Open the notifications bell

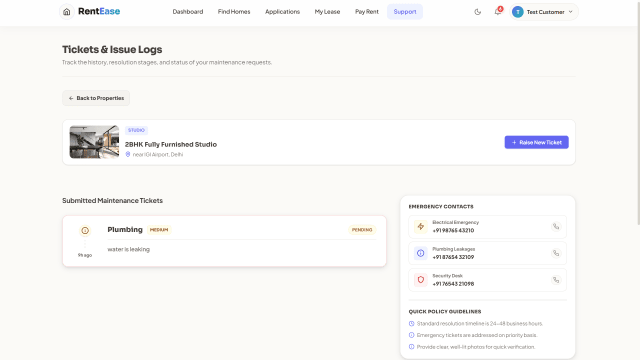498,11
